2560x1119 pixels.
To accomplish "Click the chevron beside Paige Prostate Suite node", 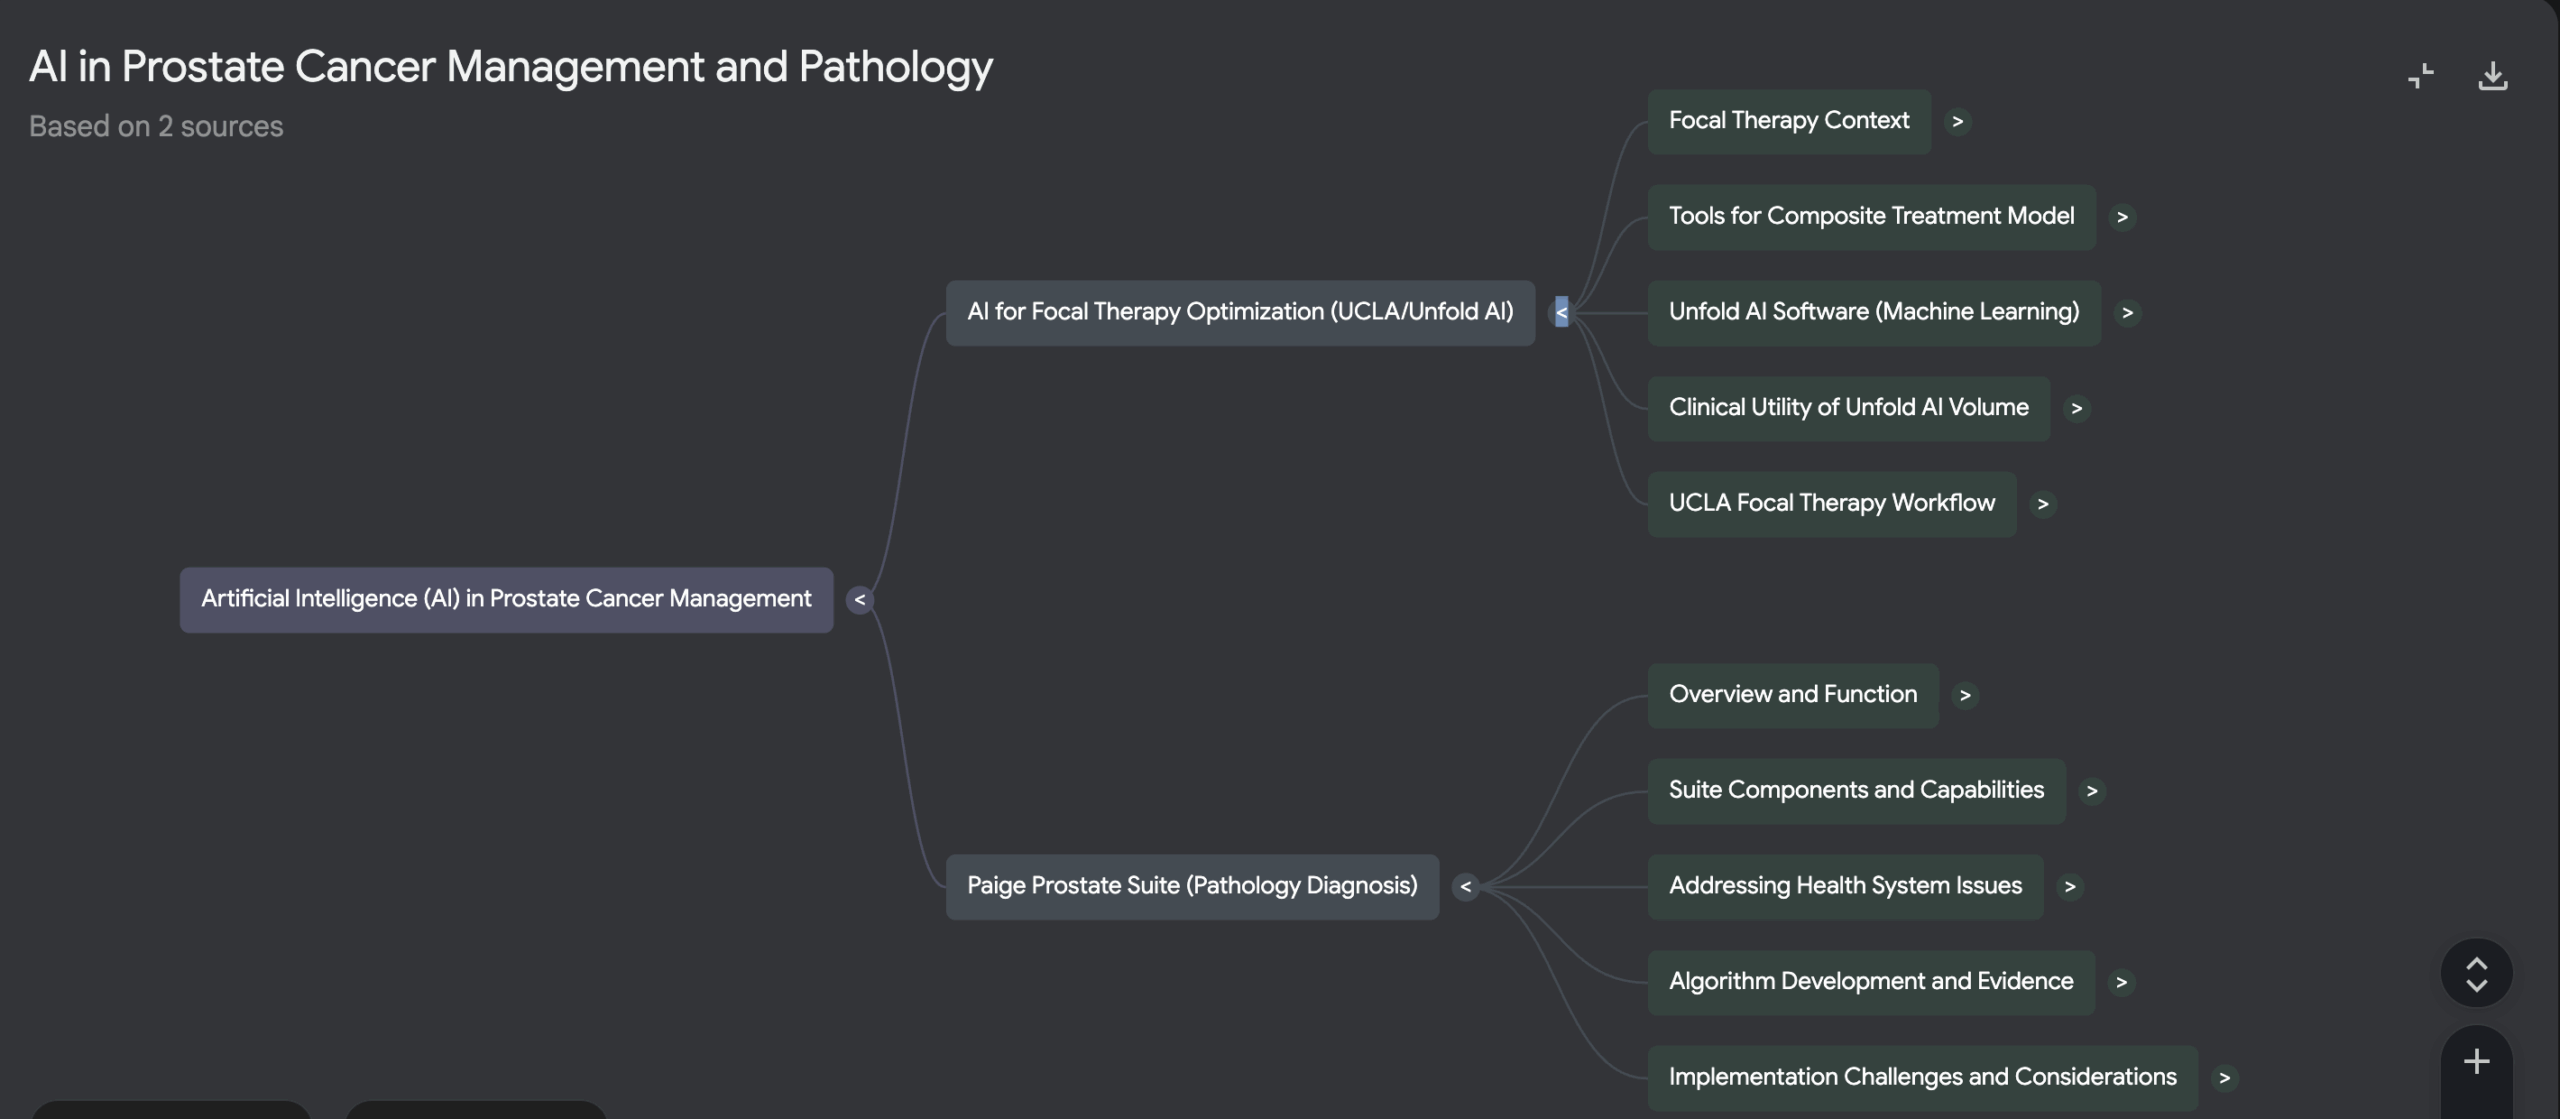I will pos(1466,886).
